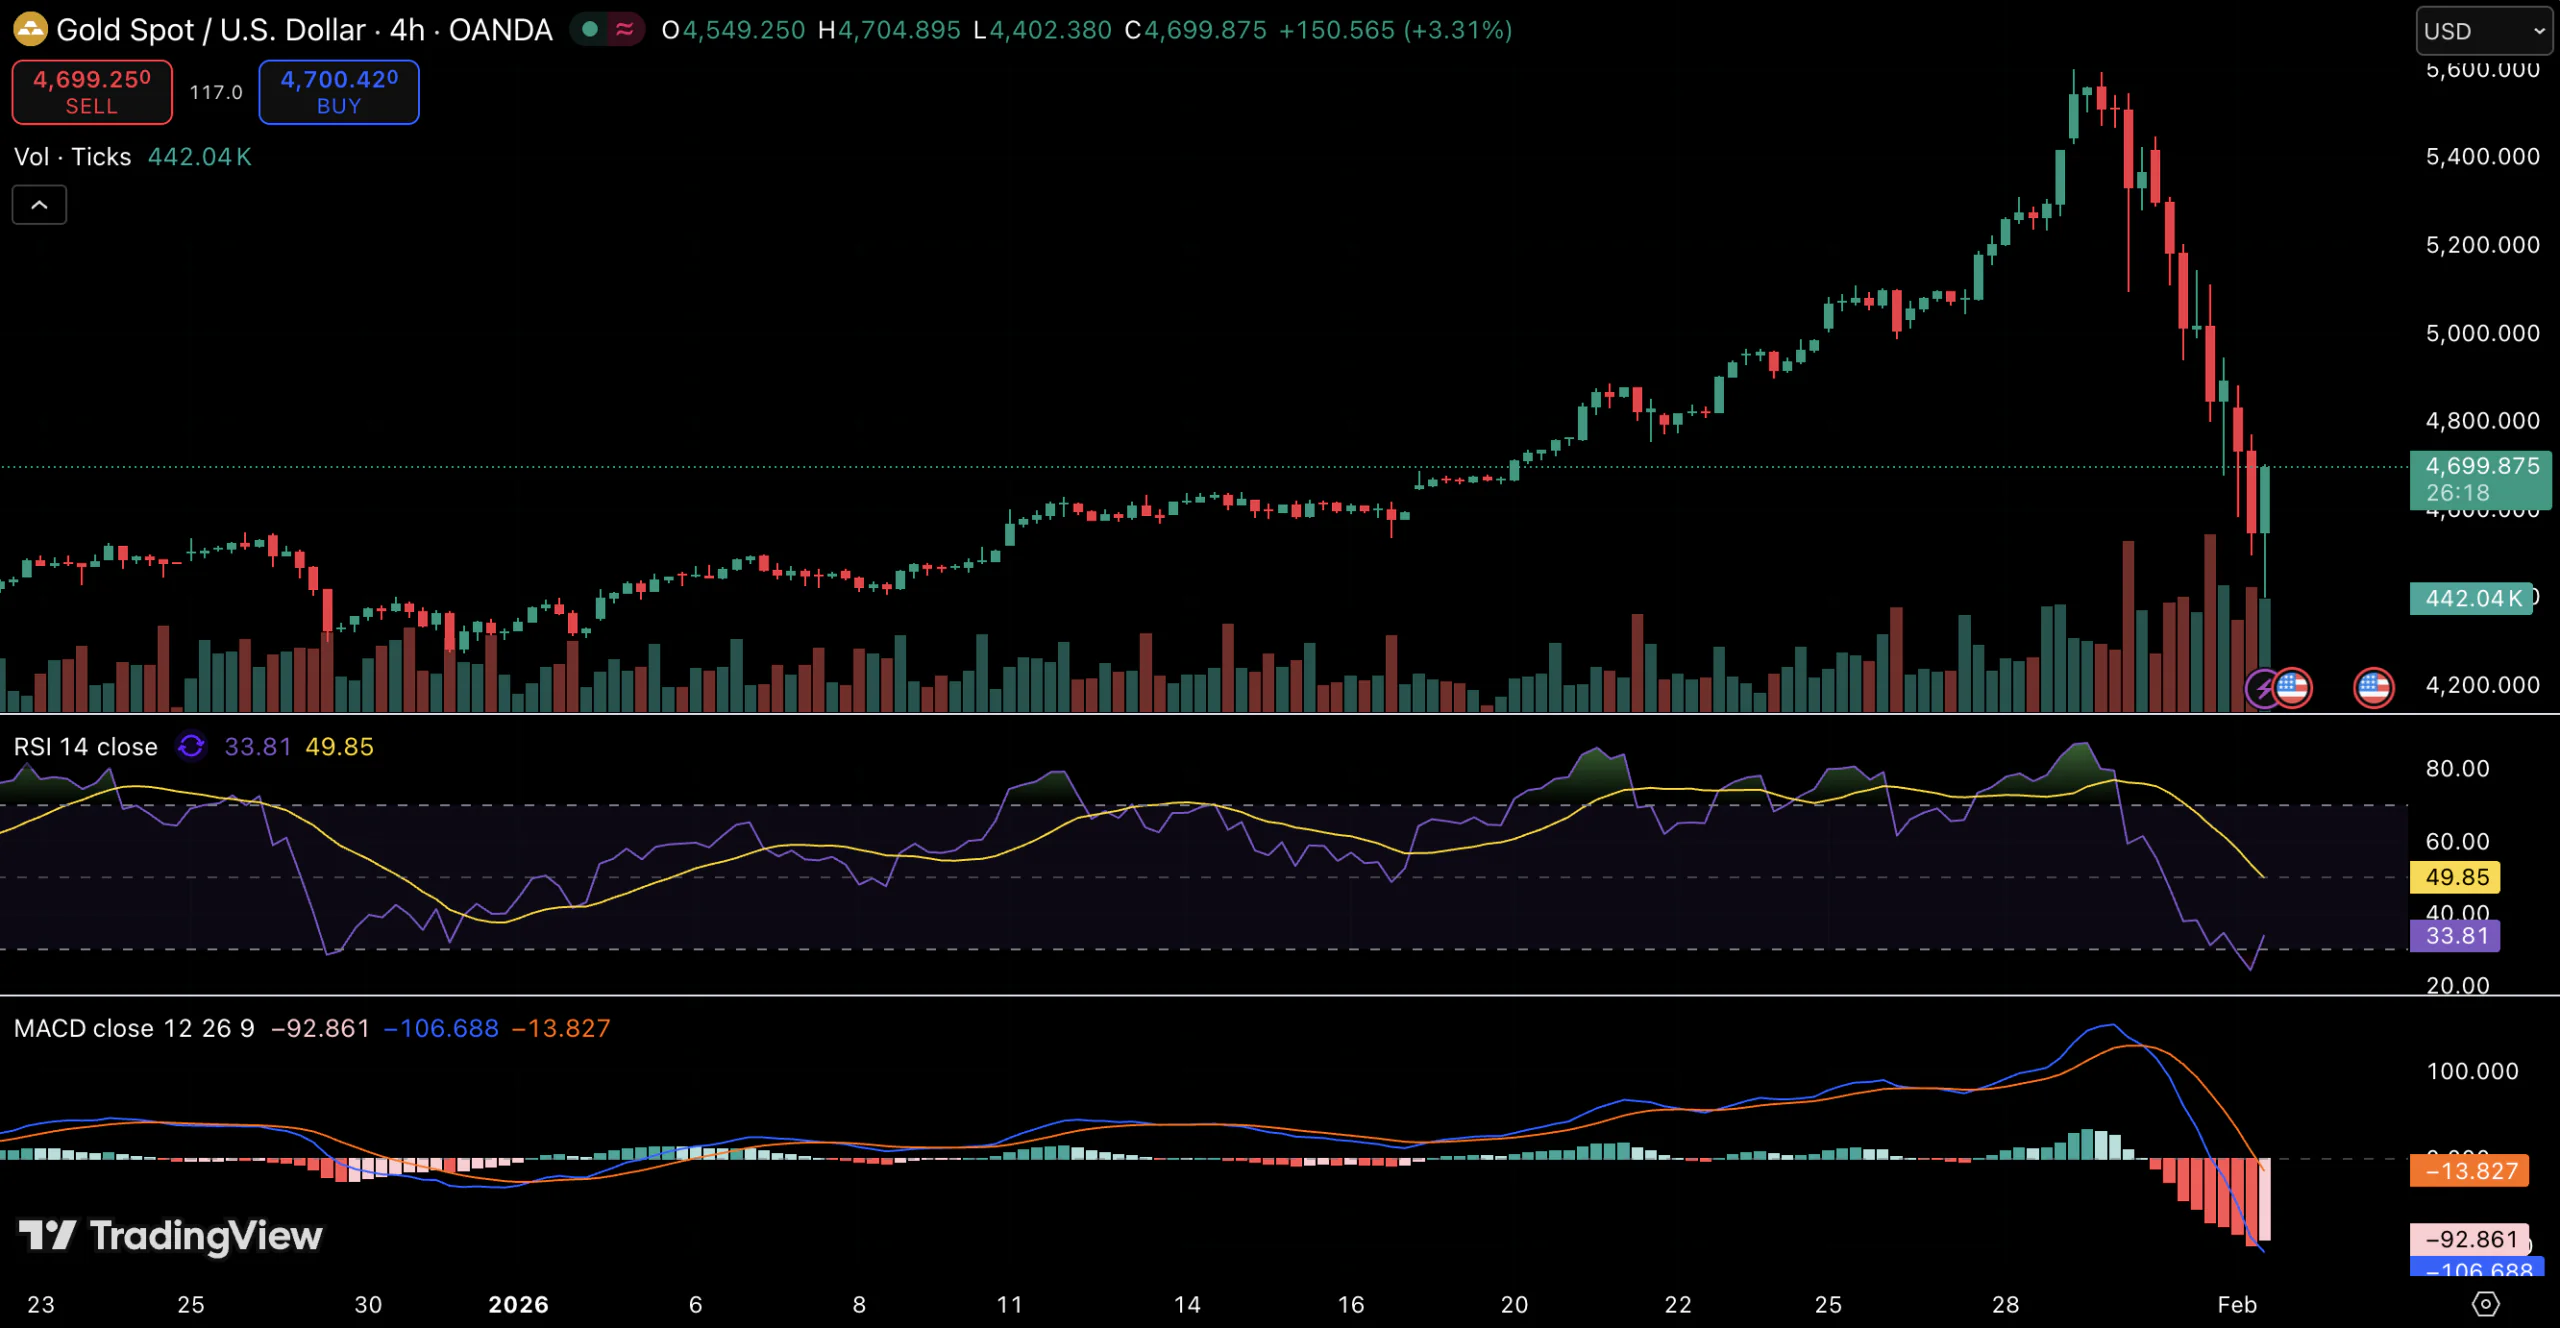Select the MACD close 12 26 9 legend
2560x1328 pixels.
pos(134,1028)
